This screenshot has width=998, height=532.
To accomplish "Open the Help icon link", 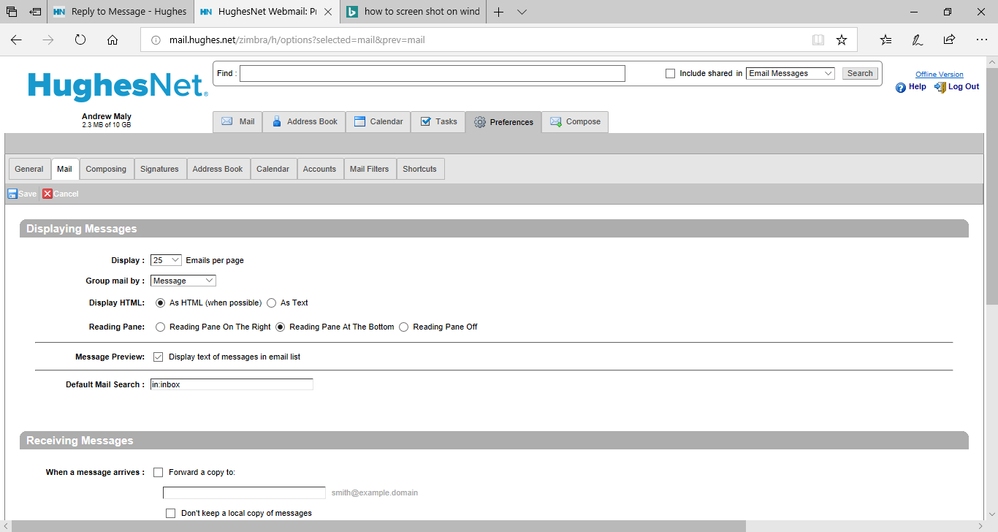I will (901, 88).
